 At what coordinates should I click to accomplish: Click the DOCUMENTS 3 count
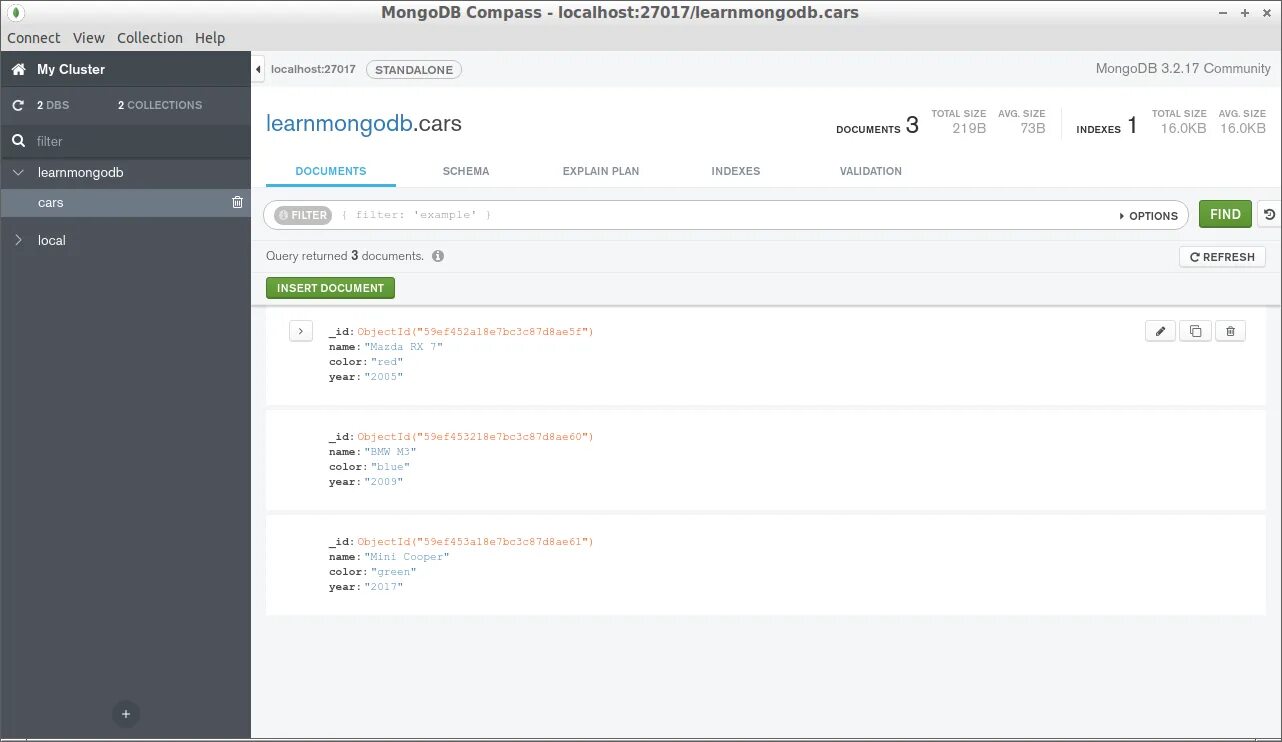click(x=877, y=126)
